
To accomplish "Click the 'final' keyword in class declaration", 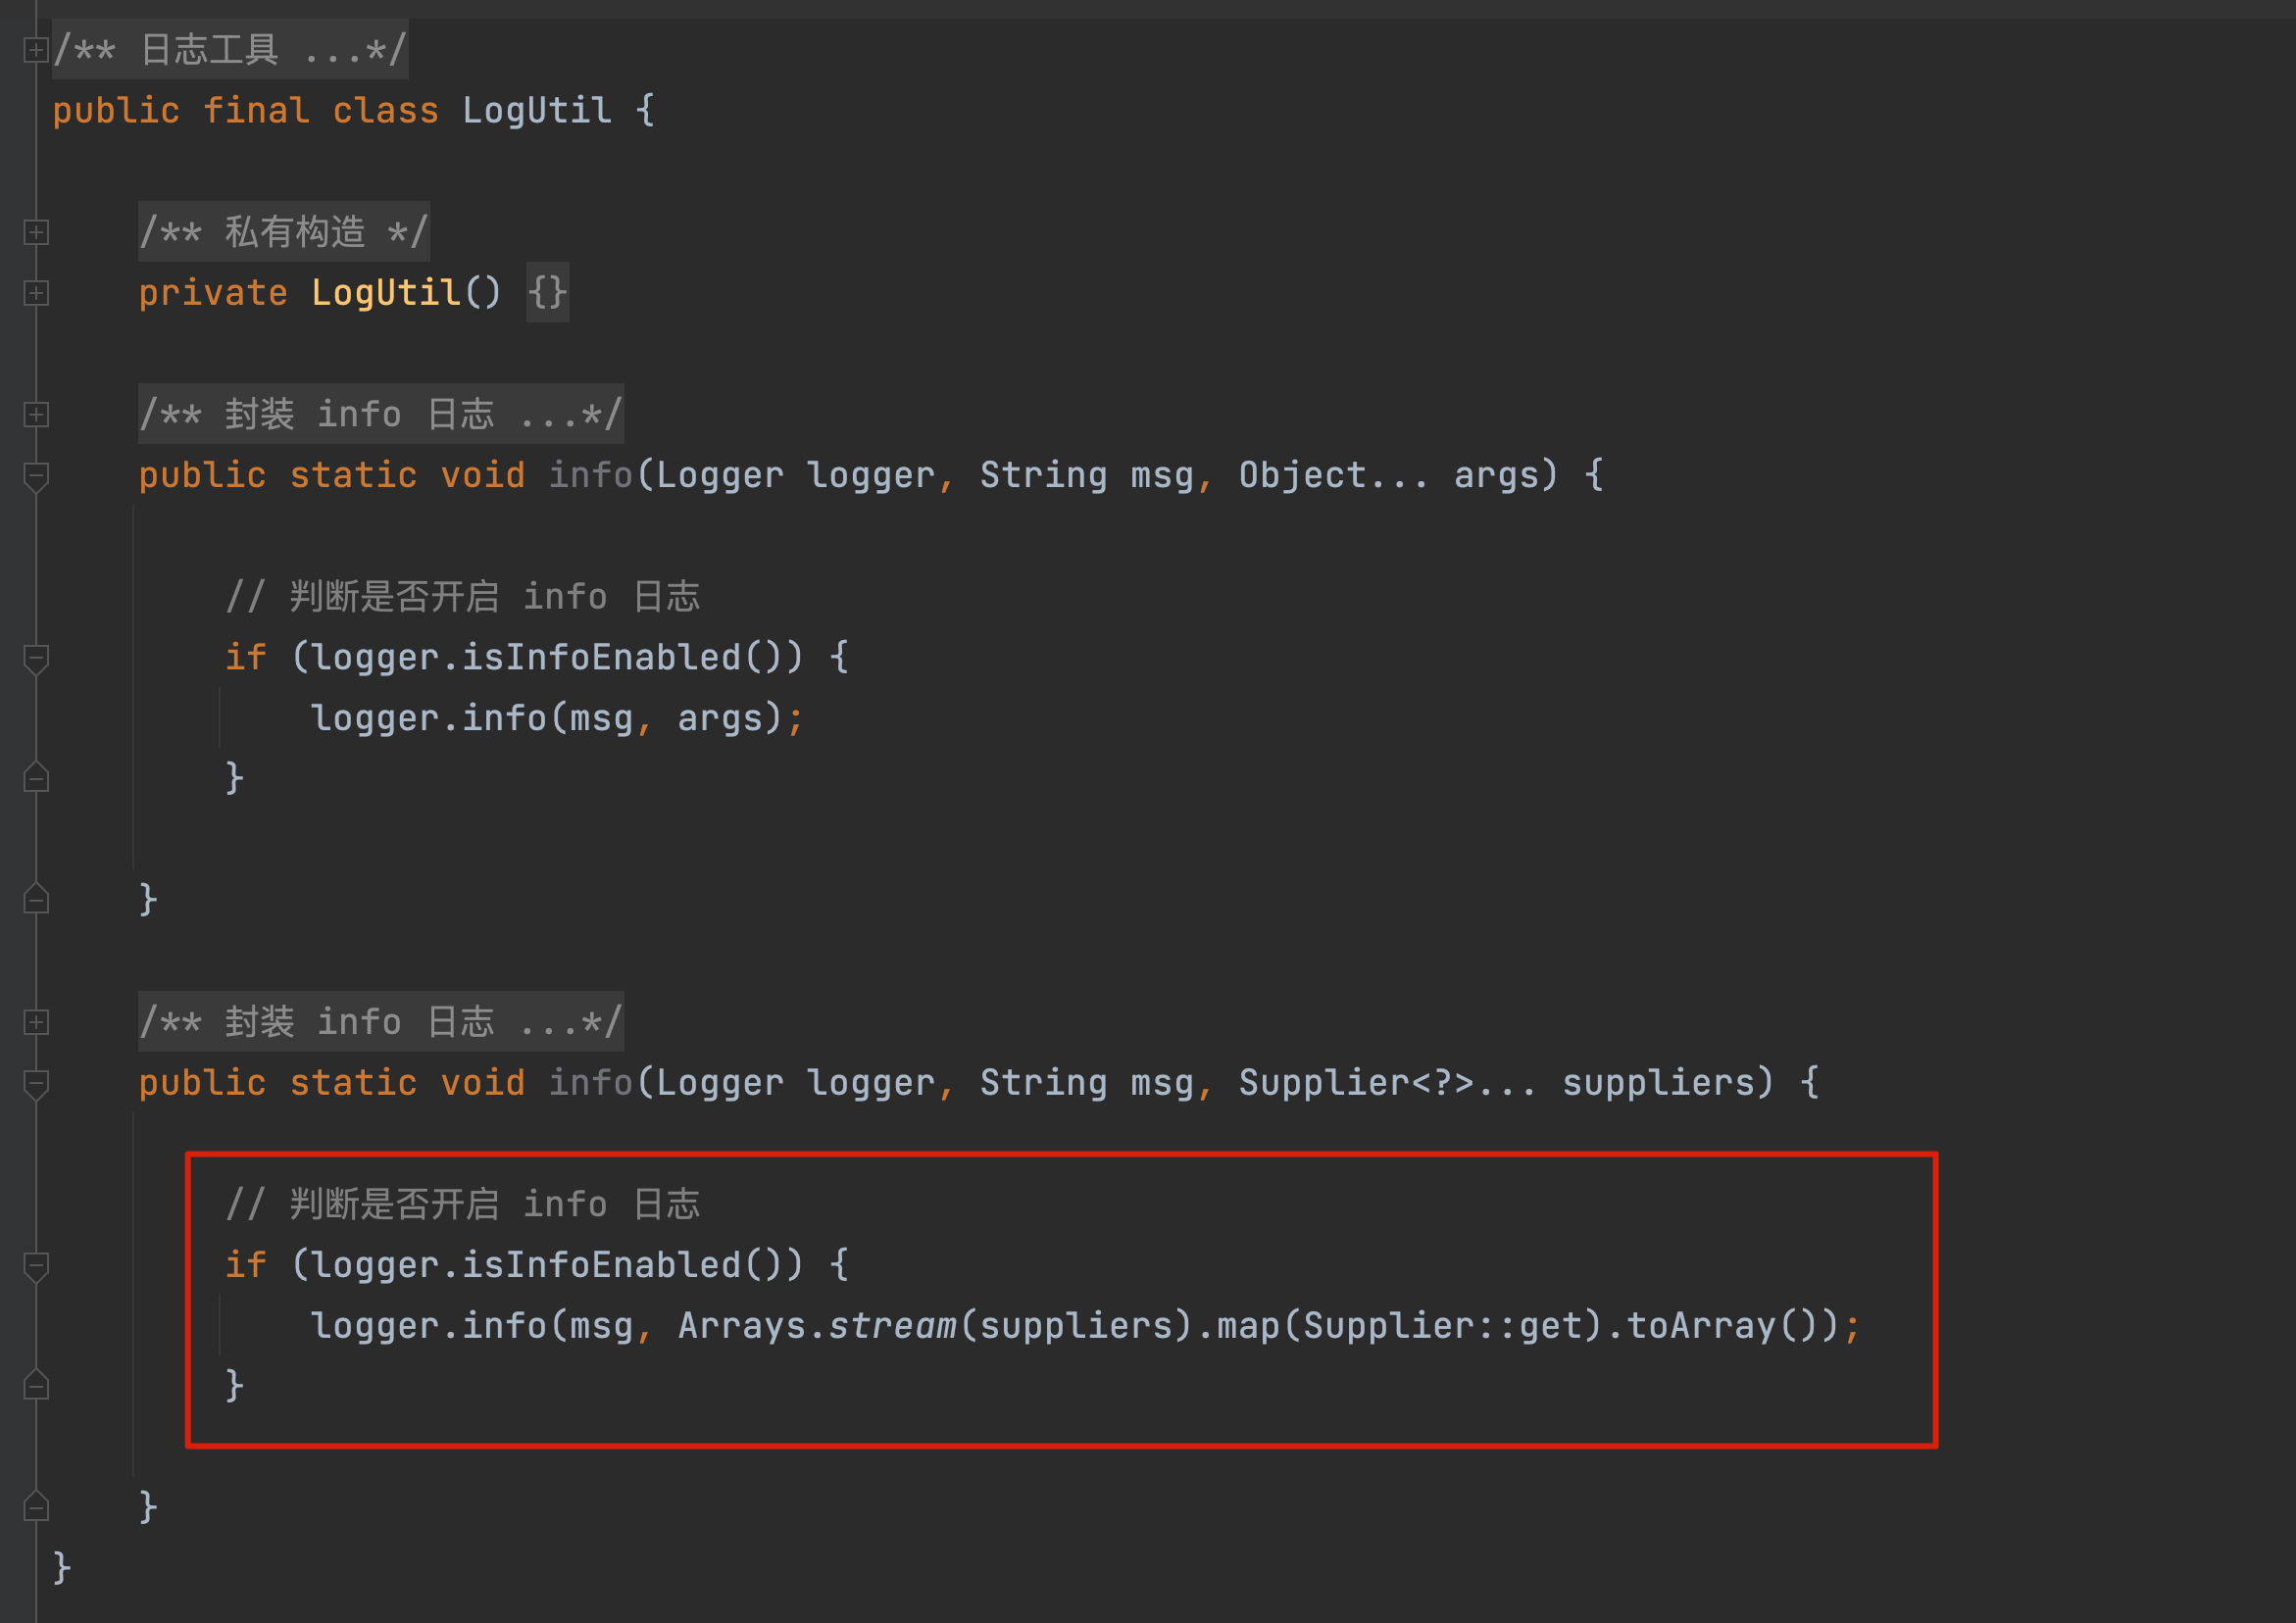I will click(256, 110).
